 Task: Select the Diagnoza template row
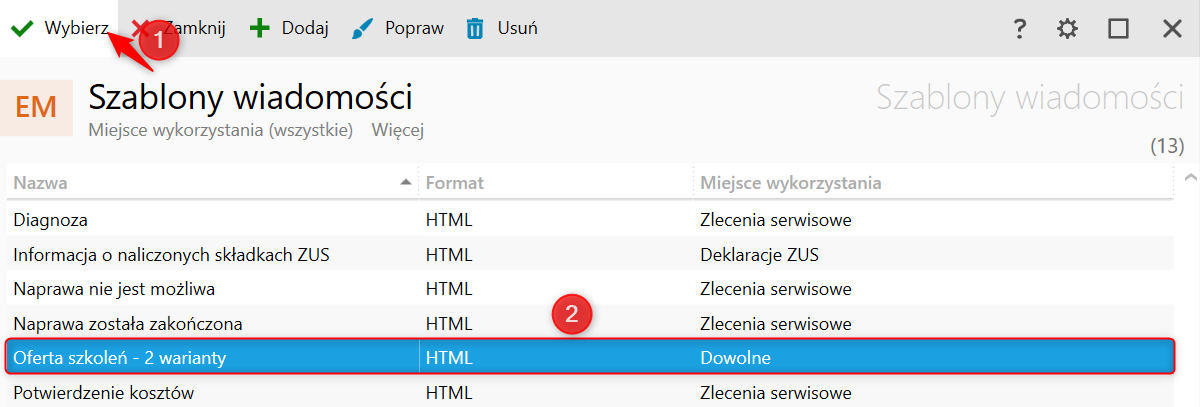[51, 220]
